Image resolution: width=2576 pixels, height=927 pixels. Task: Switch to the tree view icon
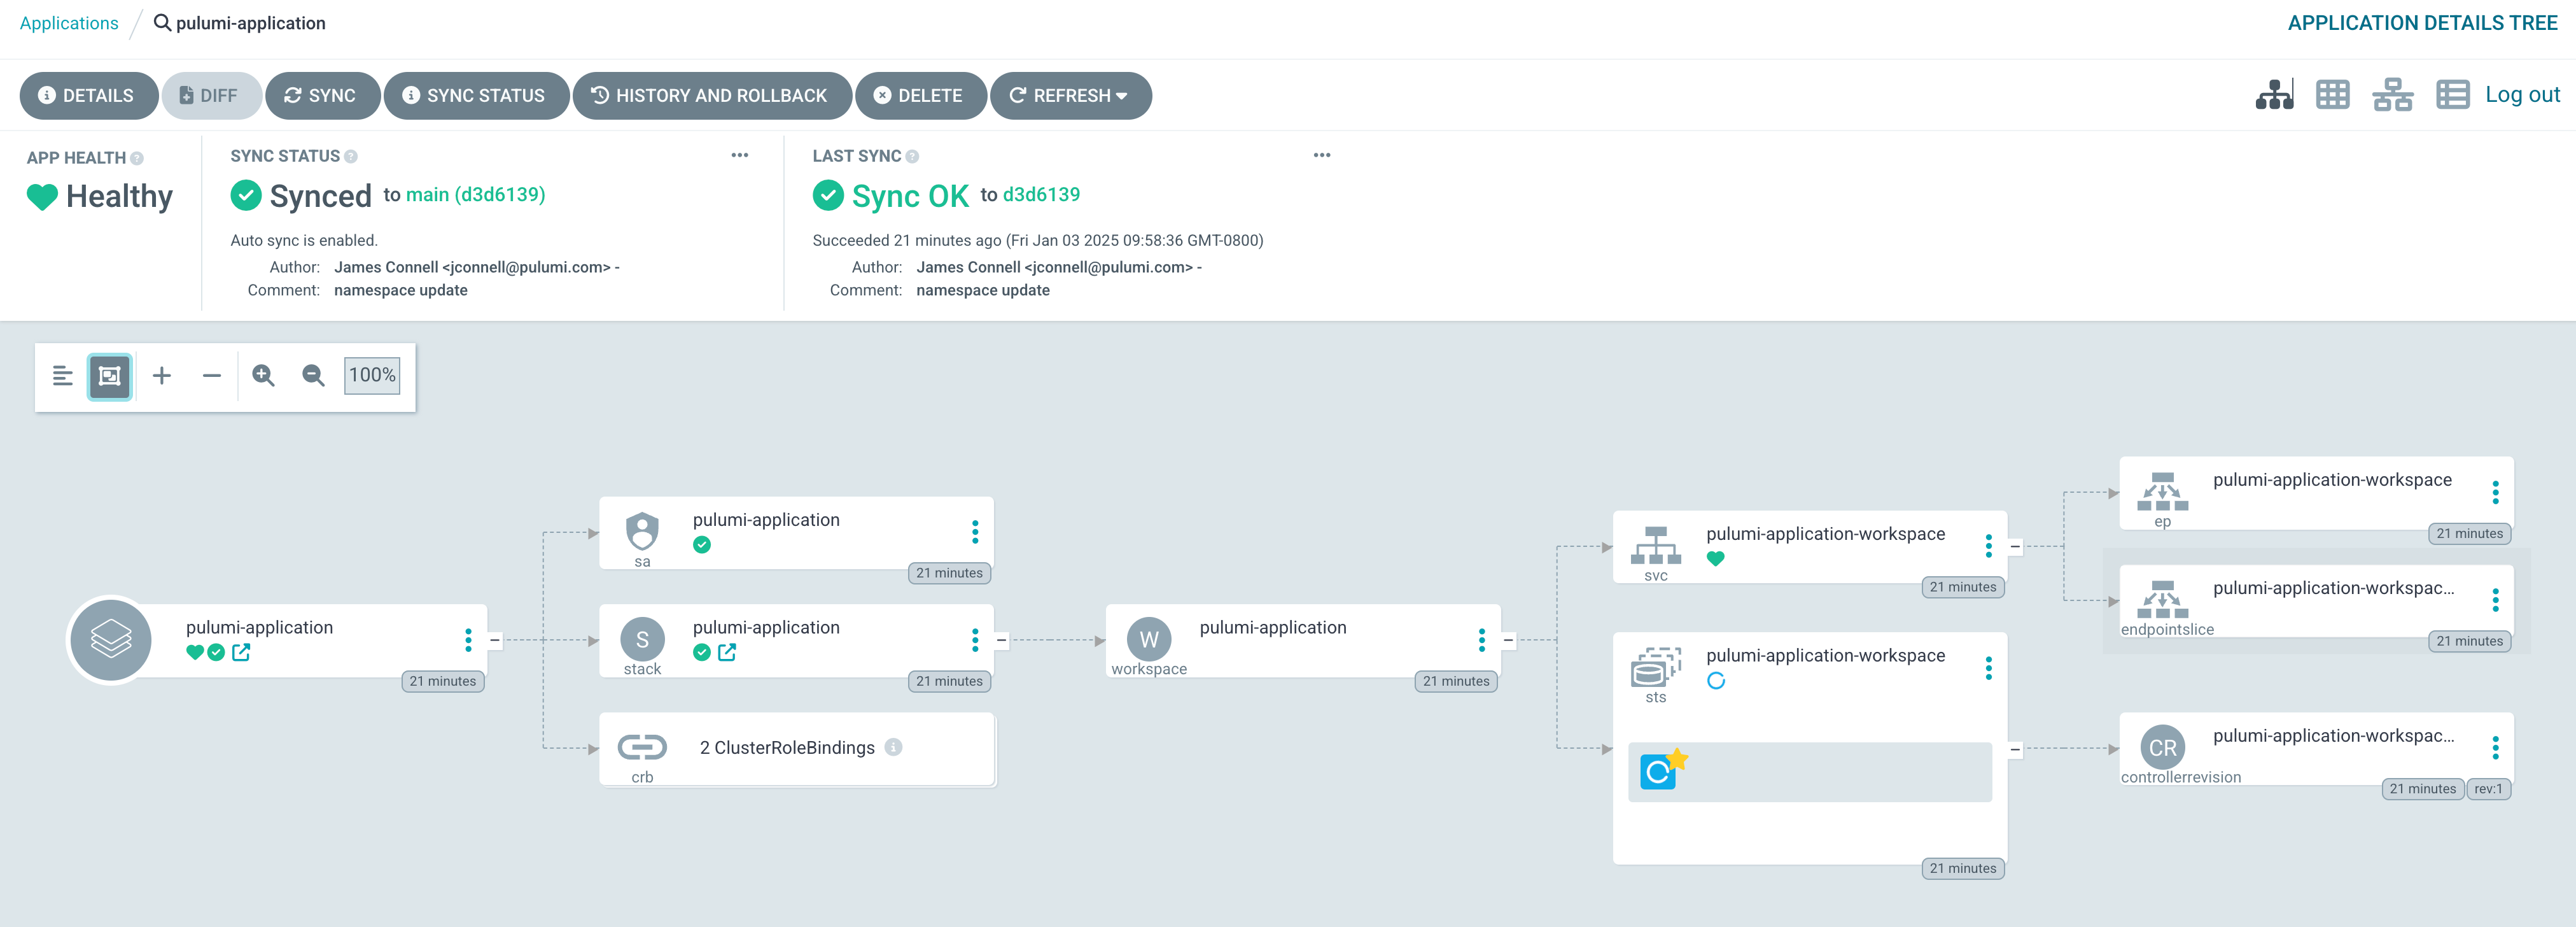pyautogui.click(x=2273, y=95)
